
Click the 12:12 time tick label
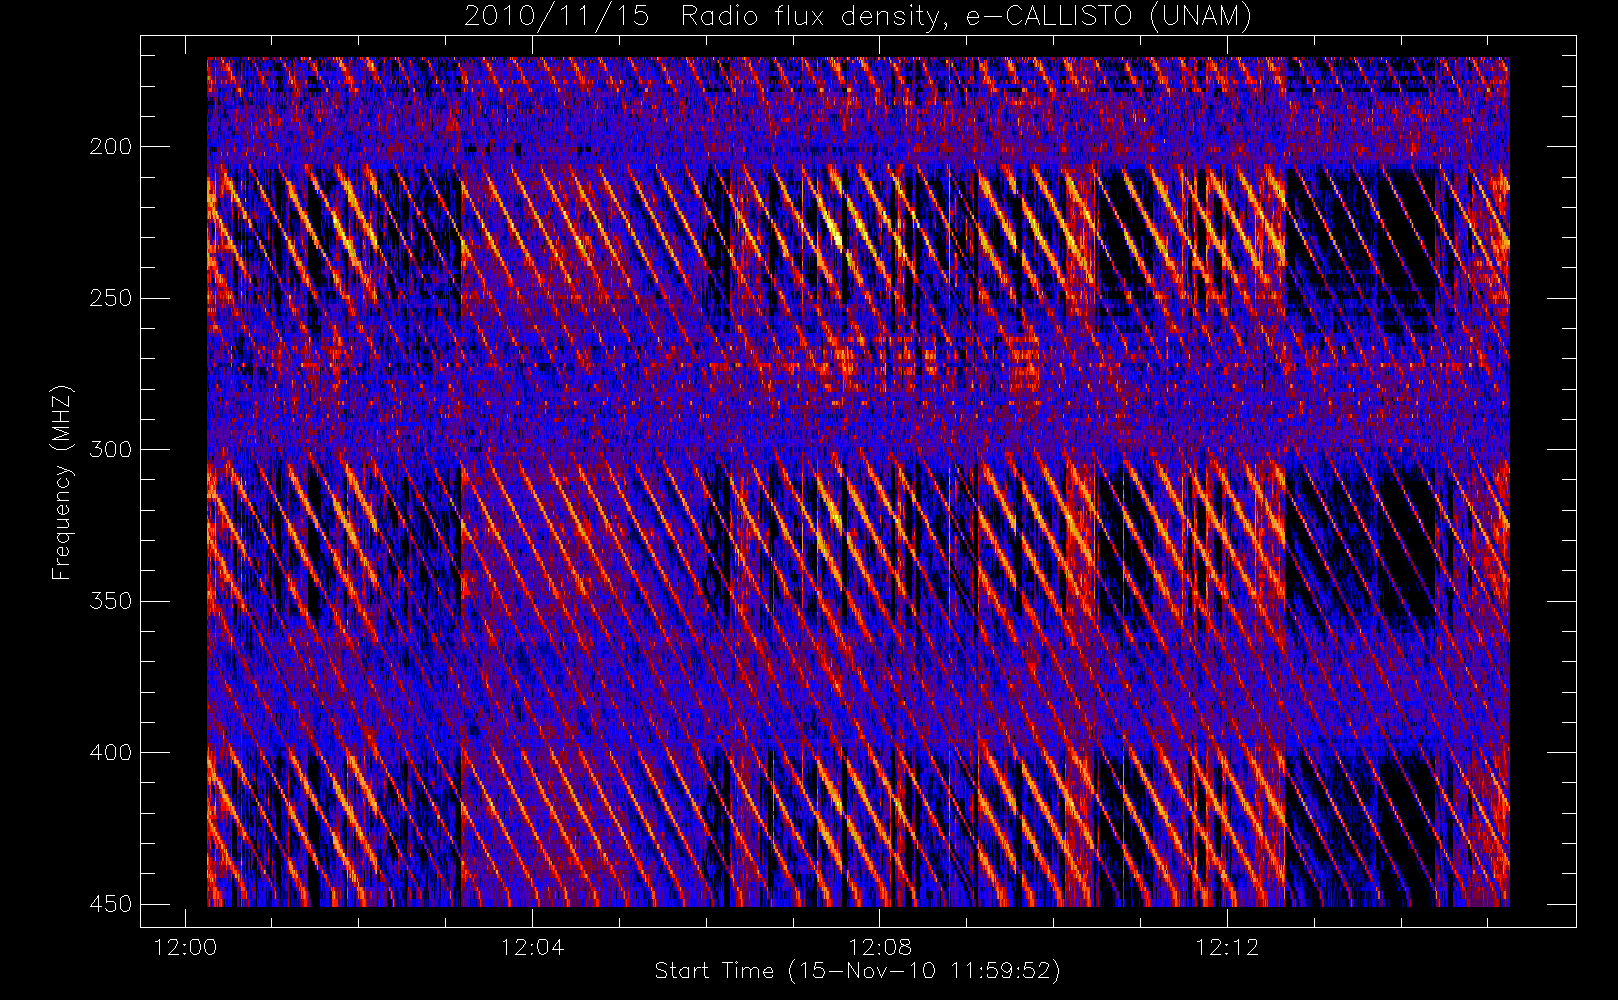pyautogui.click(x=1226, y=948)
